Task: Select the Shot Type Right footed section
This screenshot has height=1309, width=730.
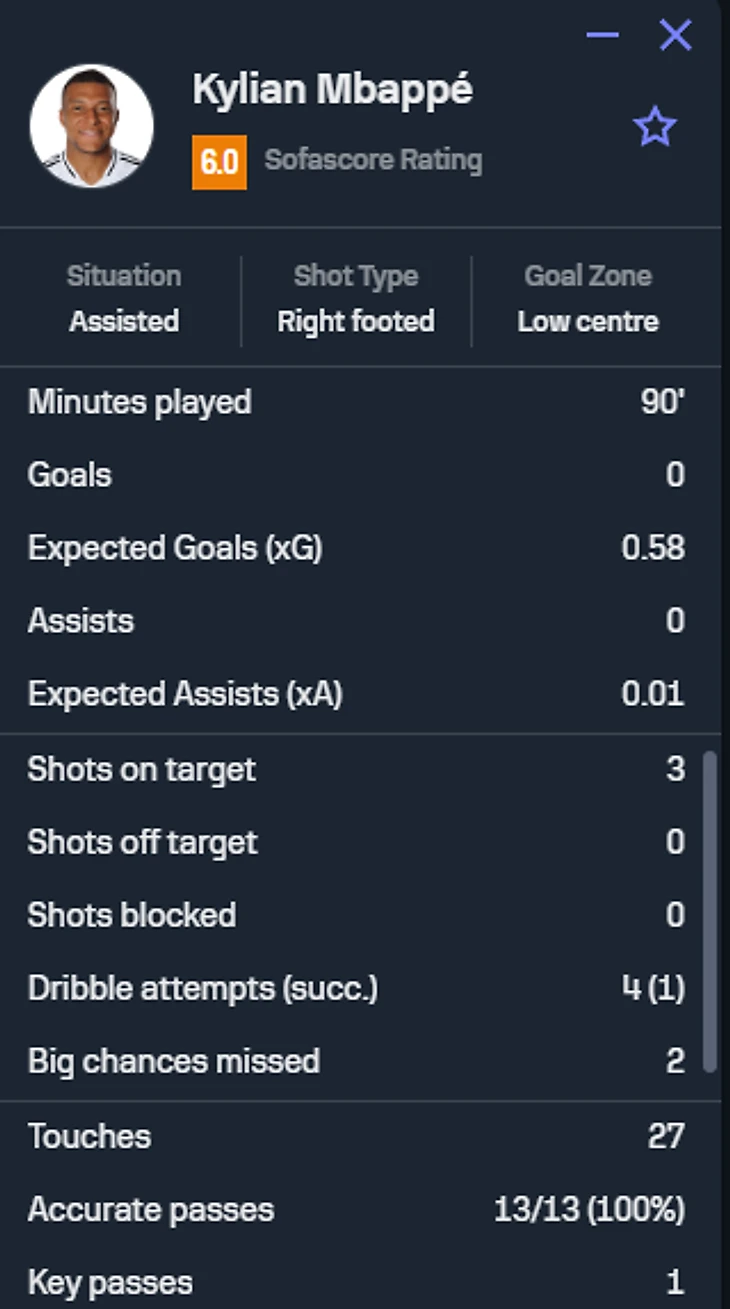Action: [356, 299]
